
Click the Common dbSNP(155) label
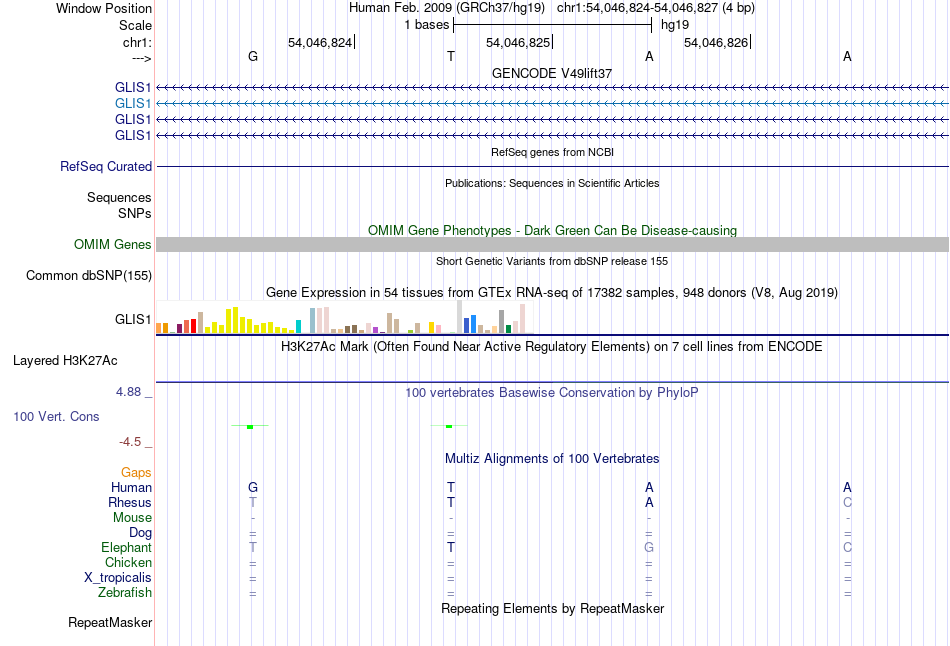88,276
